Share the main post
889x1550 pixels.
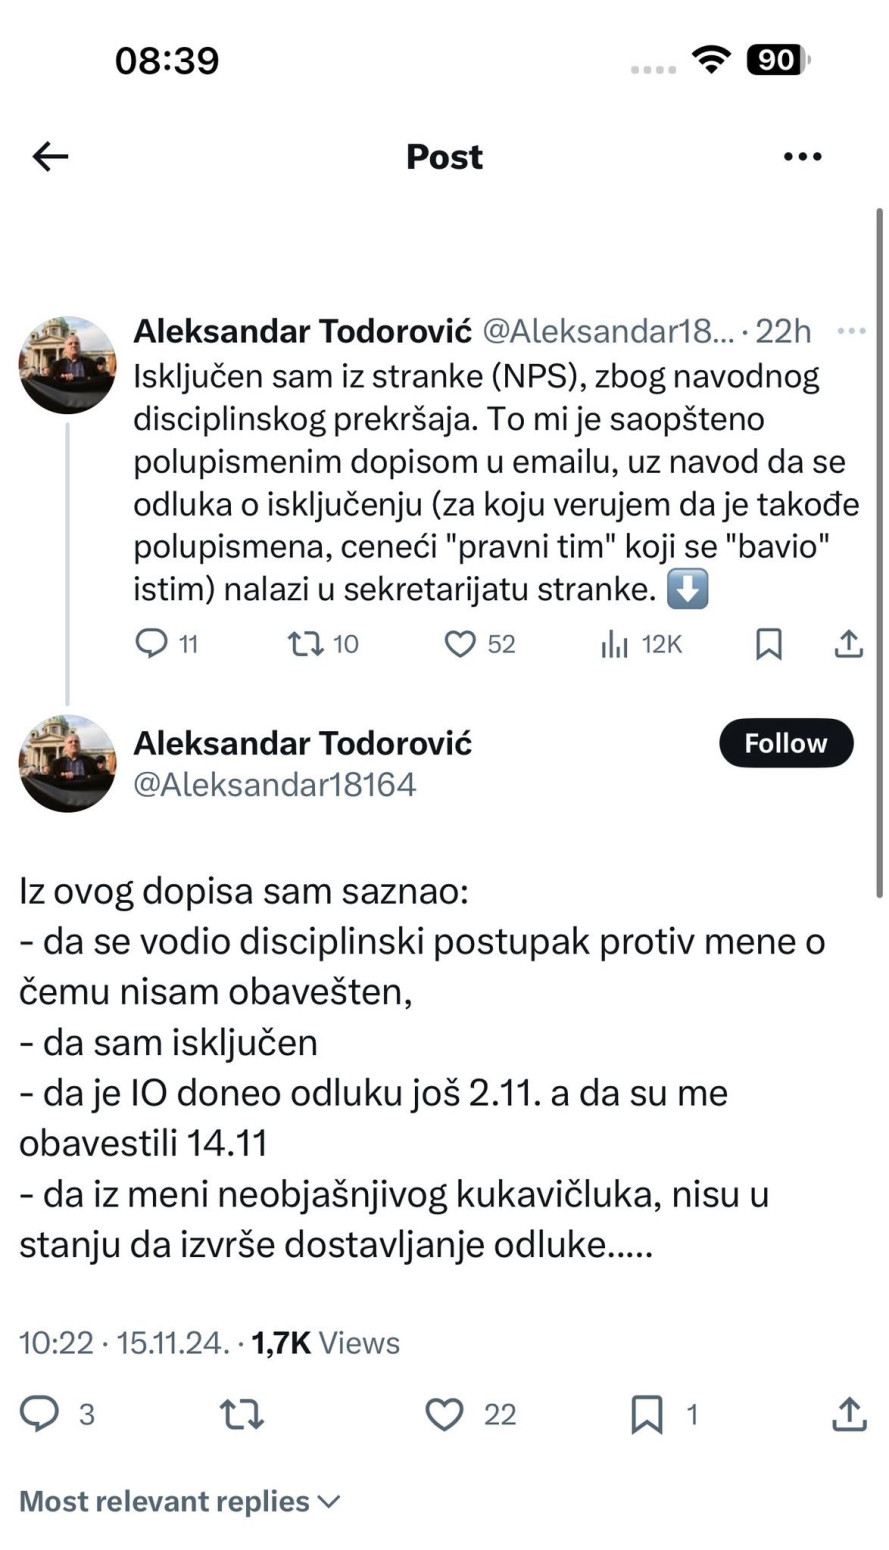[x=848, y=1414]
